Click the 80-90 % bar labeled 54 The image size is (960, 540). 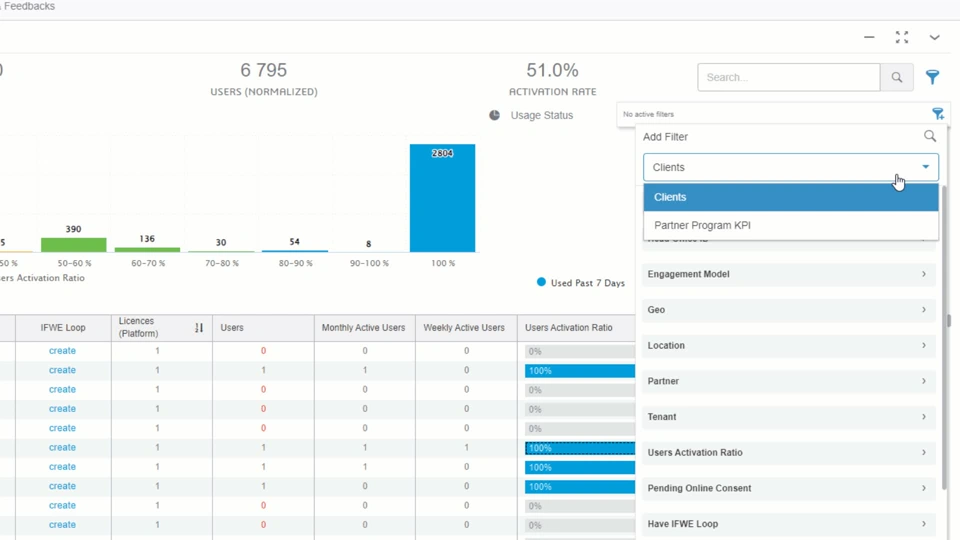tap(295, 251)
